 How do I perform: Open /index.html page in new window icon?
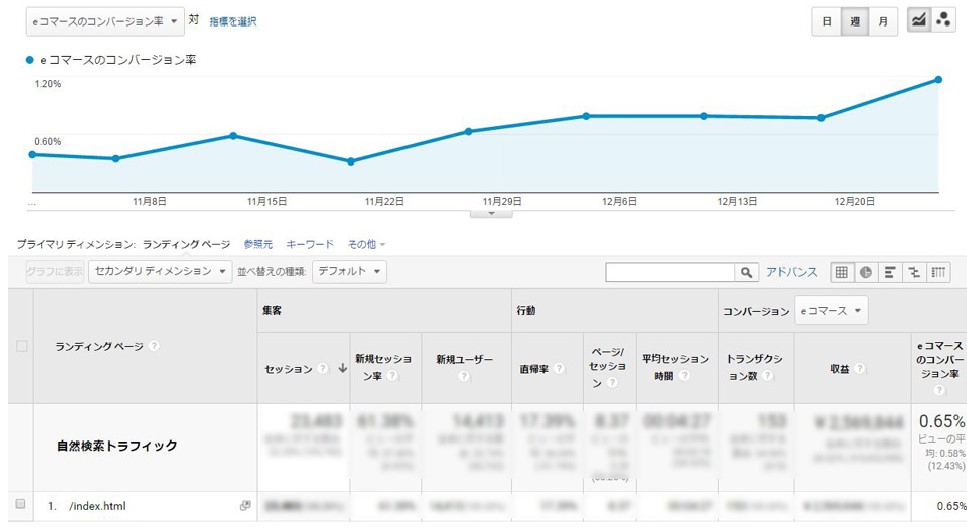(x=245, y=506)
